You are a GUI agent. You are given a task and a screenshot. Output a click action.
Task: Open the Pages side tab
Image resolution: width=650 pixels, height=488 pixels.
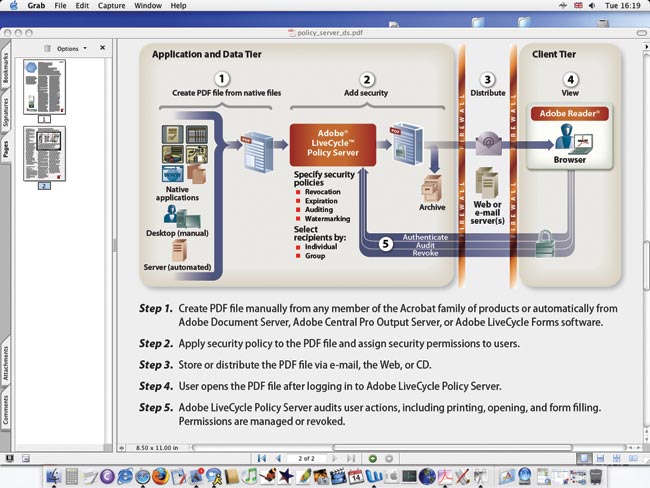click(5, 148)
